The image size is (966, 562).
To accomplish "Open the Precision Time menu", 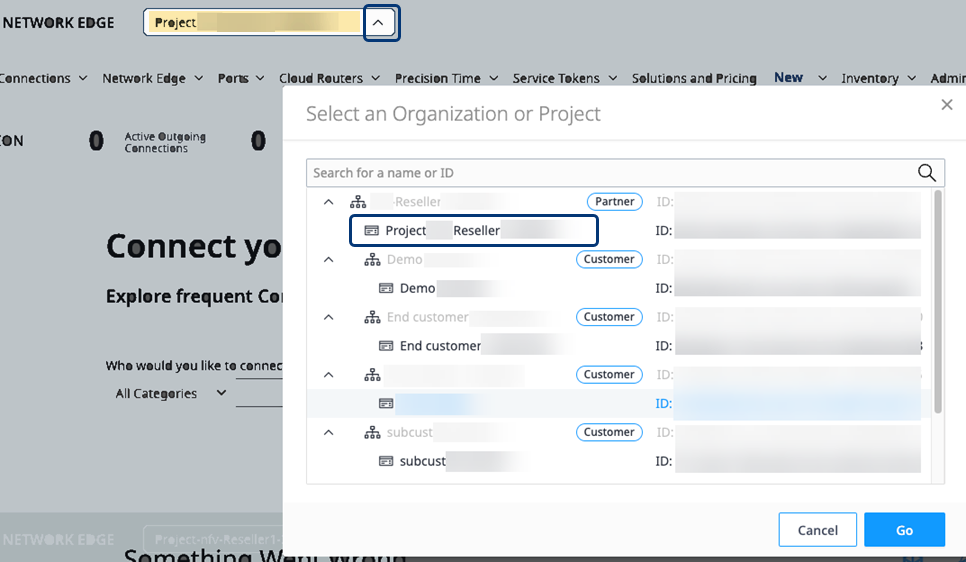I will click(x=446, y=78).
